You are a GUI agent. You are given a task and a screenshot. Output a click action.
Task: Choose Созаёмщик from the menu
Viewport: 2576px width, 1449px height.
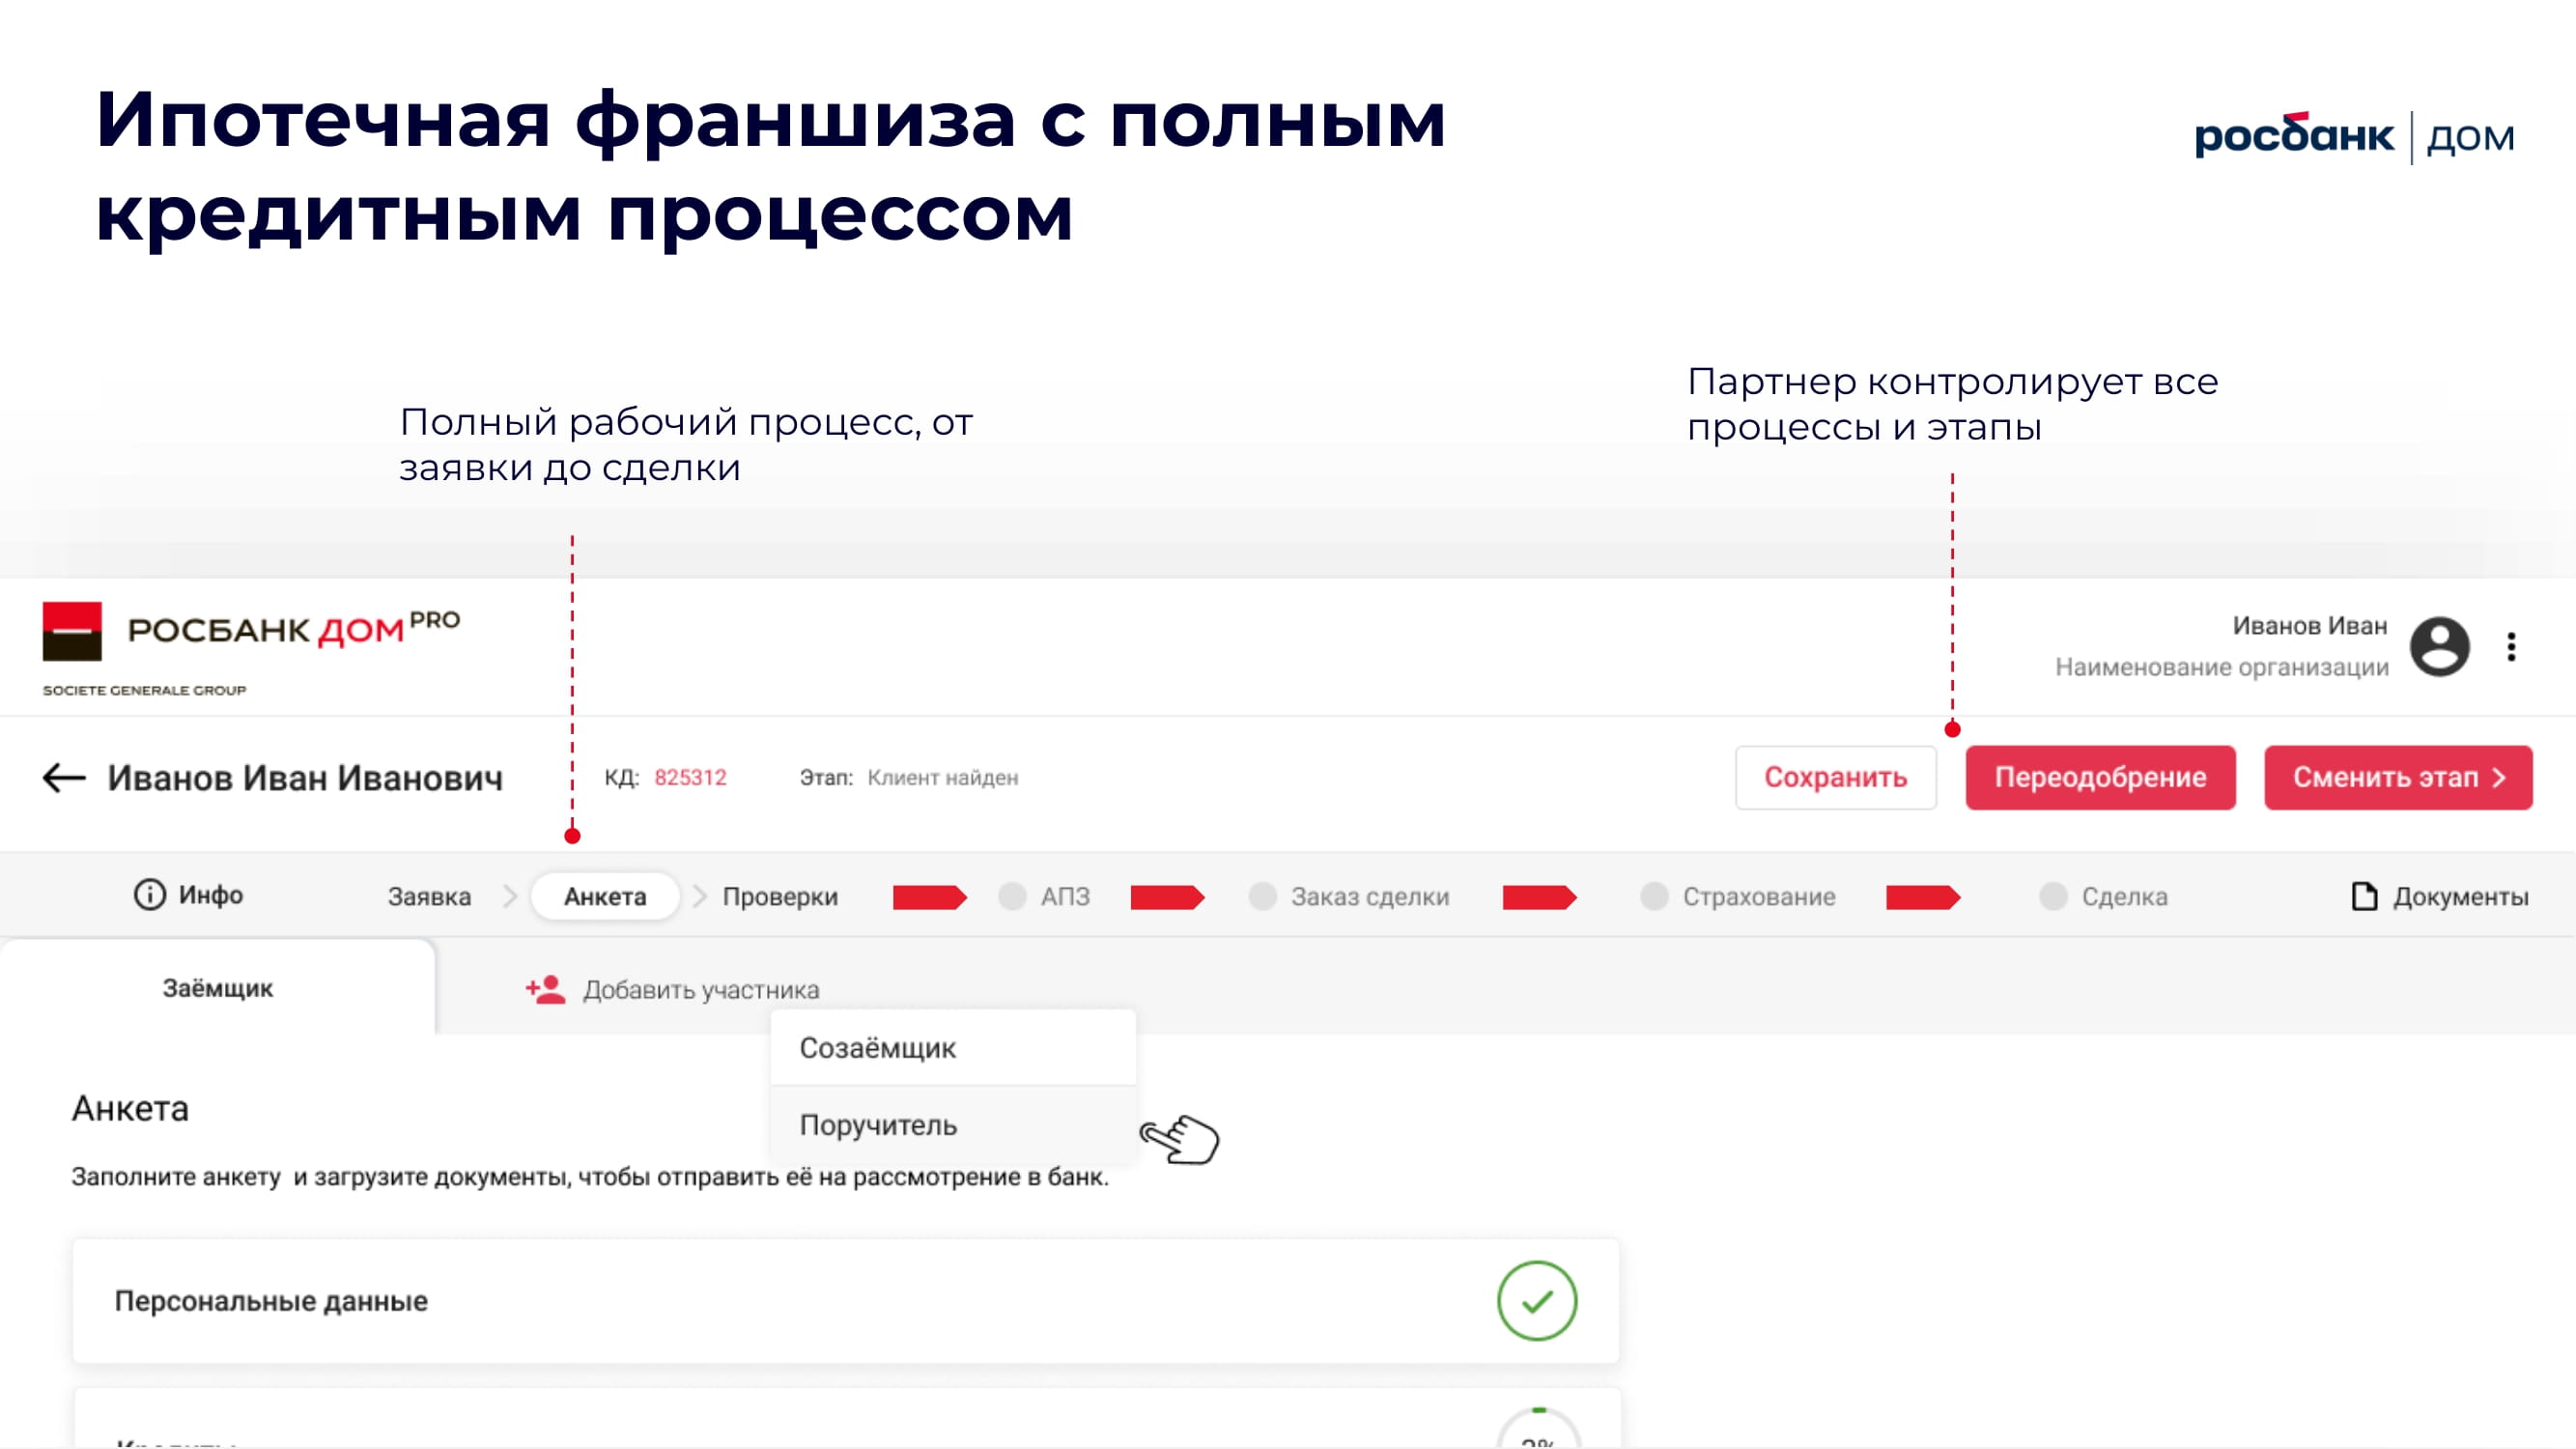[953, 1048]
